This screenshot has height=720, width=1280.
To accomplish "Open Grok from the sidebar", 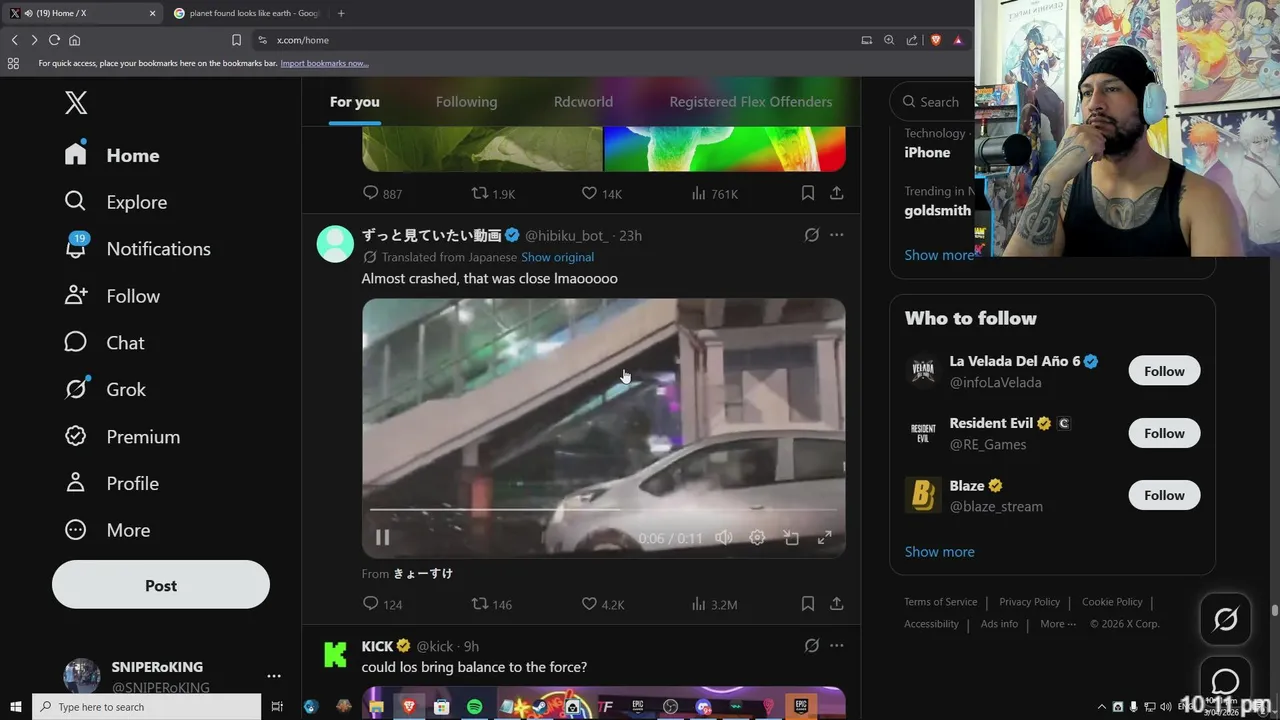I will pos(105,389).
